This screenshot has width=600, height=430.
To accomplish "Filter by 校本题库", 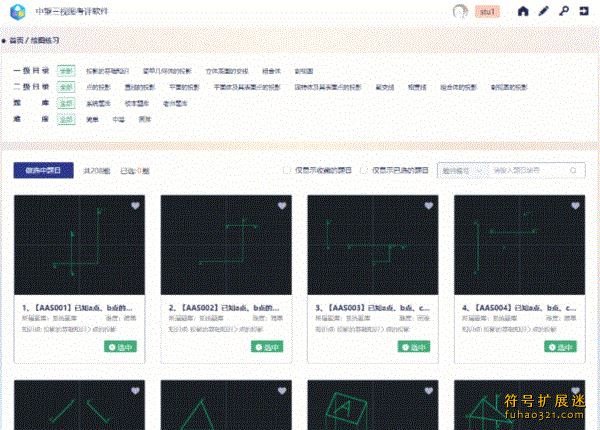I will click(x=137, y=103).
